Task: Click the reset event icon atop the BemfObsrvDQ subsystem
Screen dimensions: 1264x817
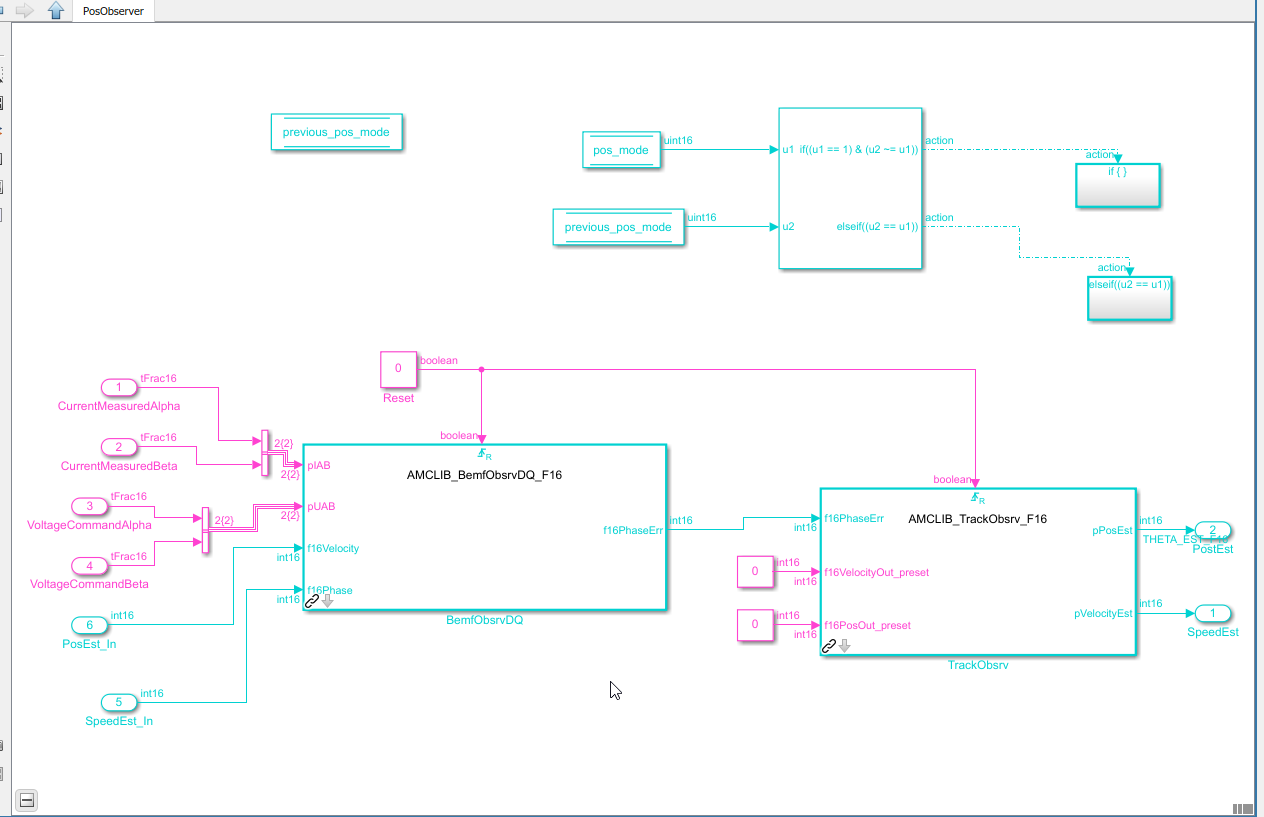Action: tap(483, 453)
